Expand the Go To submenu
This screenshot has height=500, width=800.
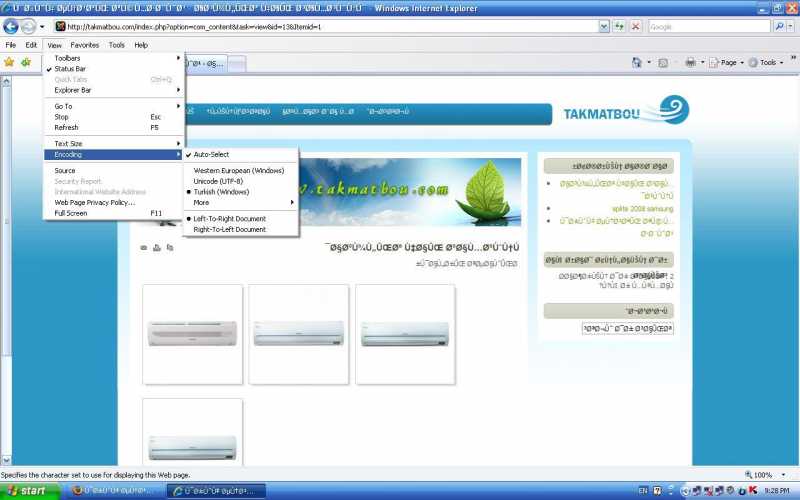click(x=113, y=106)
